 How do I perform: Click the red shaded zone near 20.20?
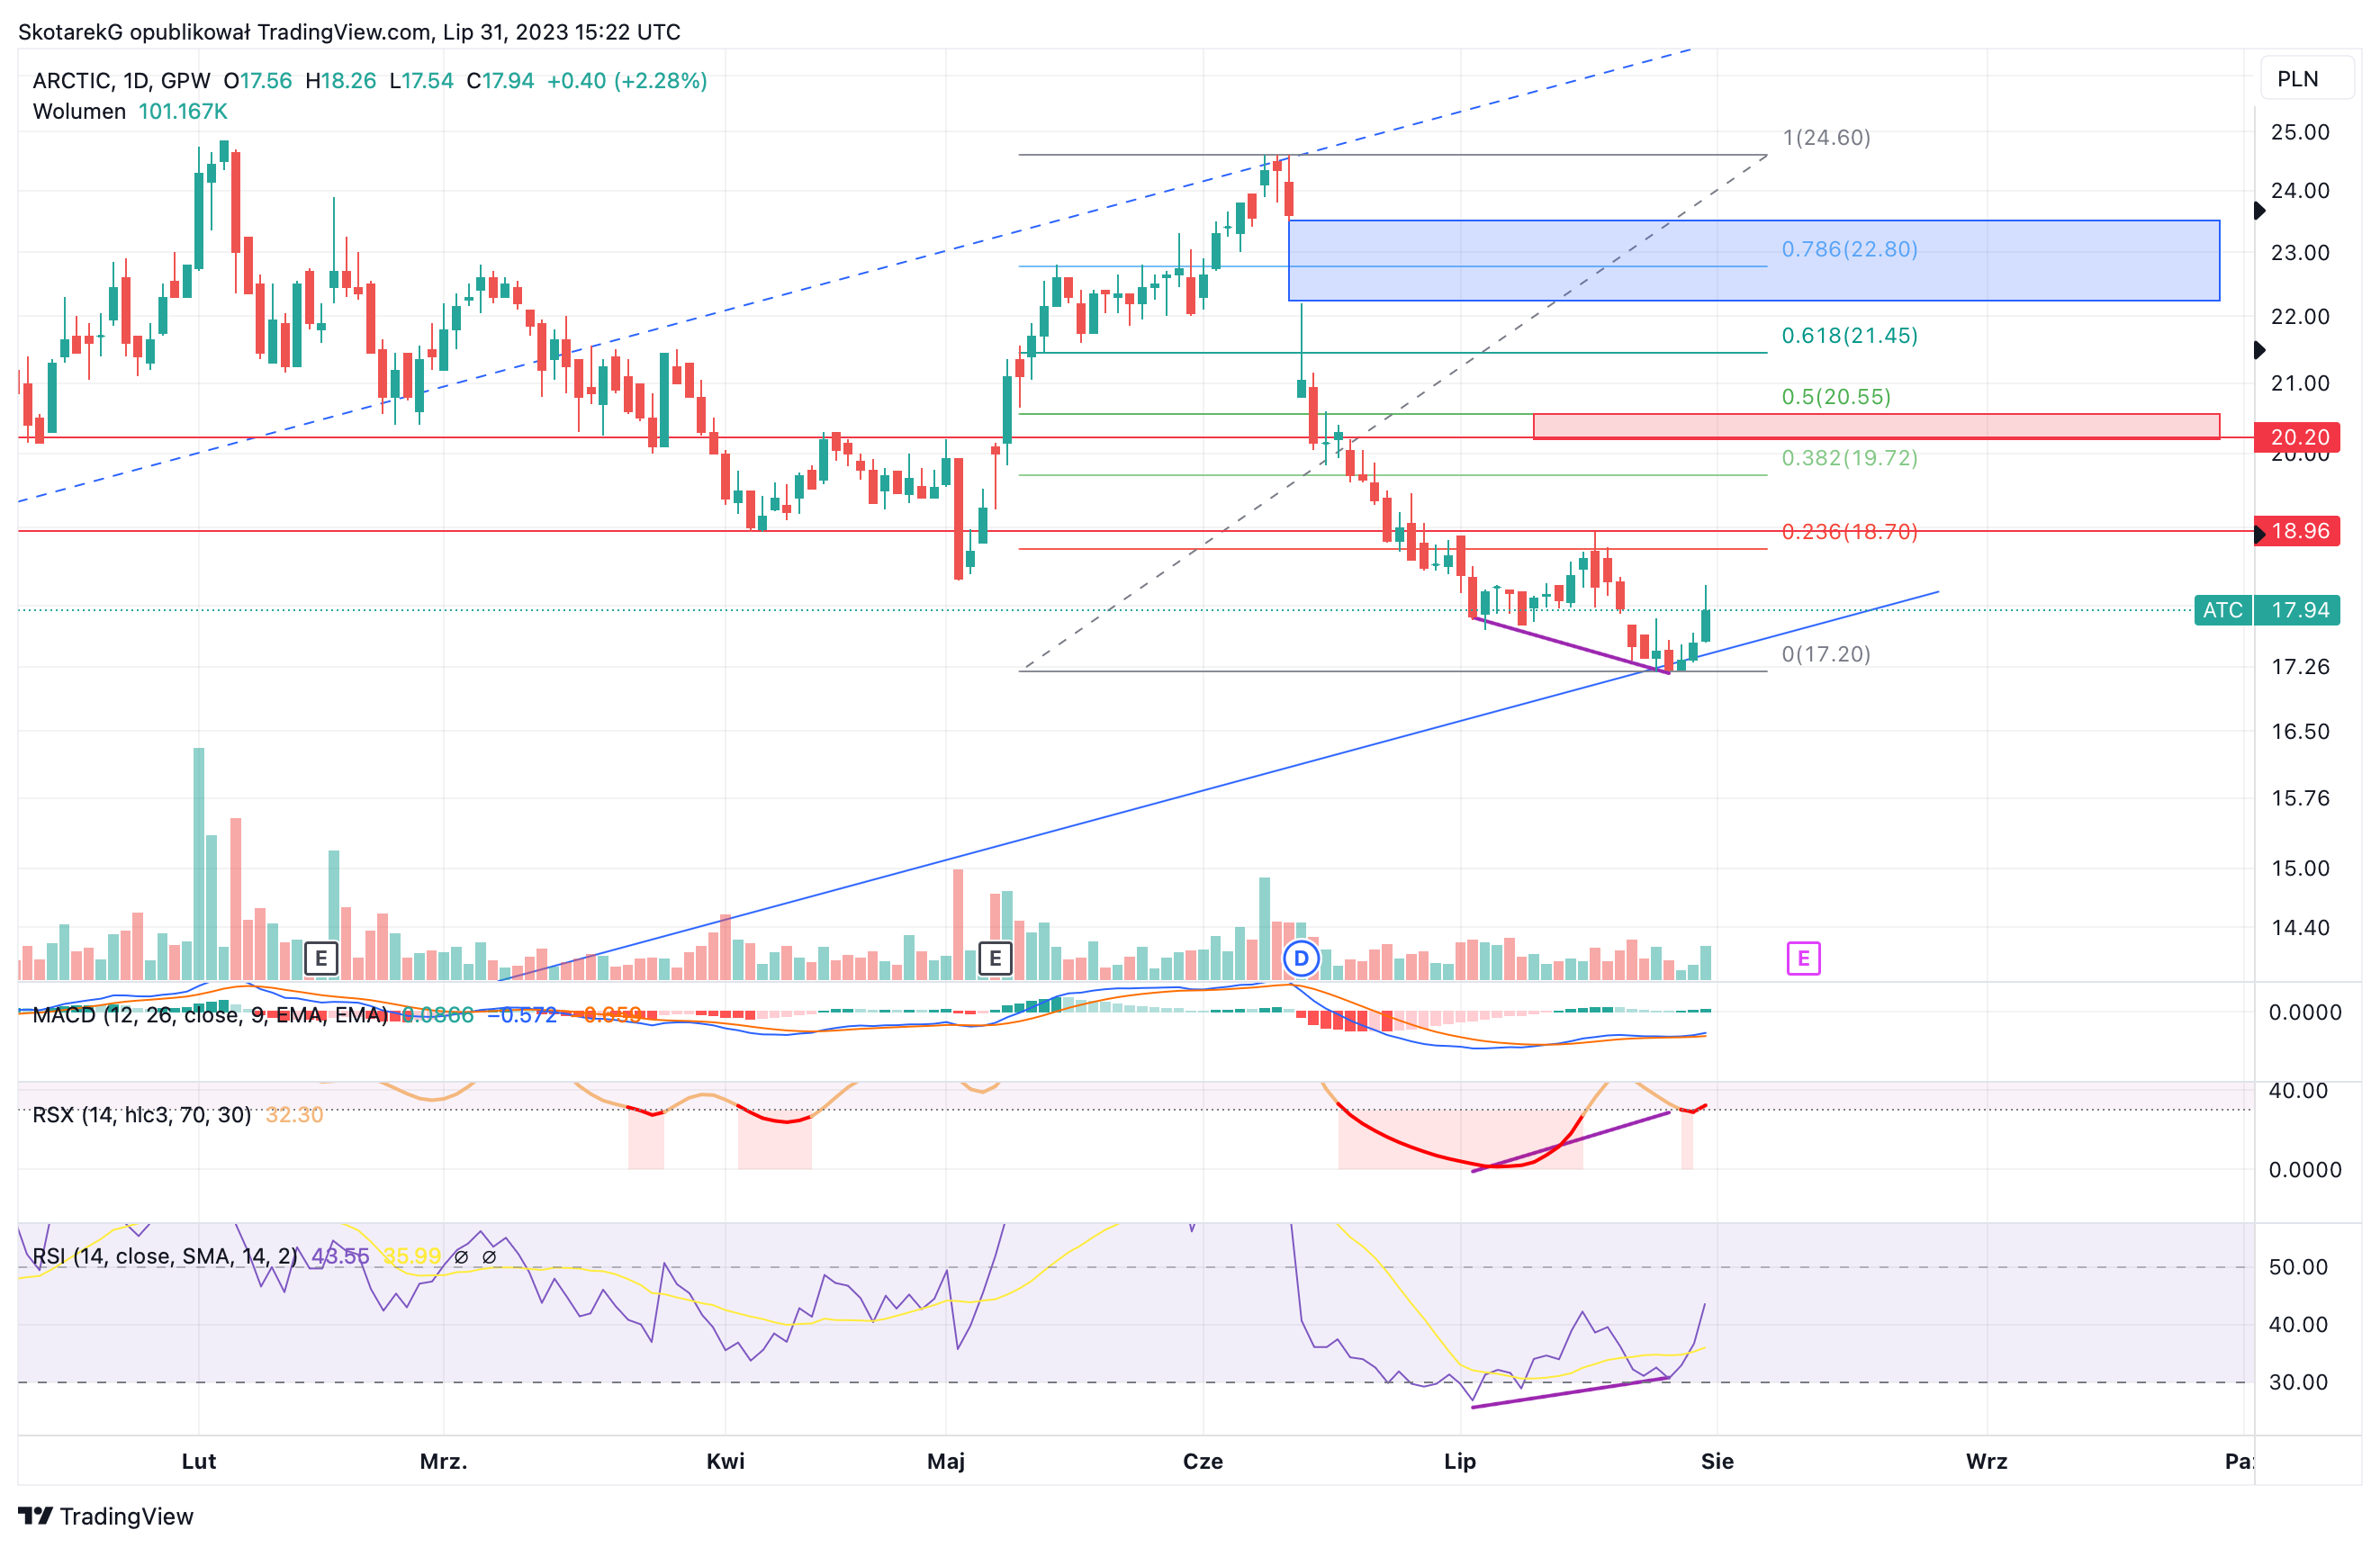coord(1876,426)
